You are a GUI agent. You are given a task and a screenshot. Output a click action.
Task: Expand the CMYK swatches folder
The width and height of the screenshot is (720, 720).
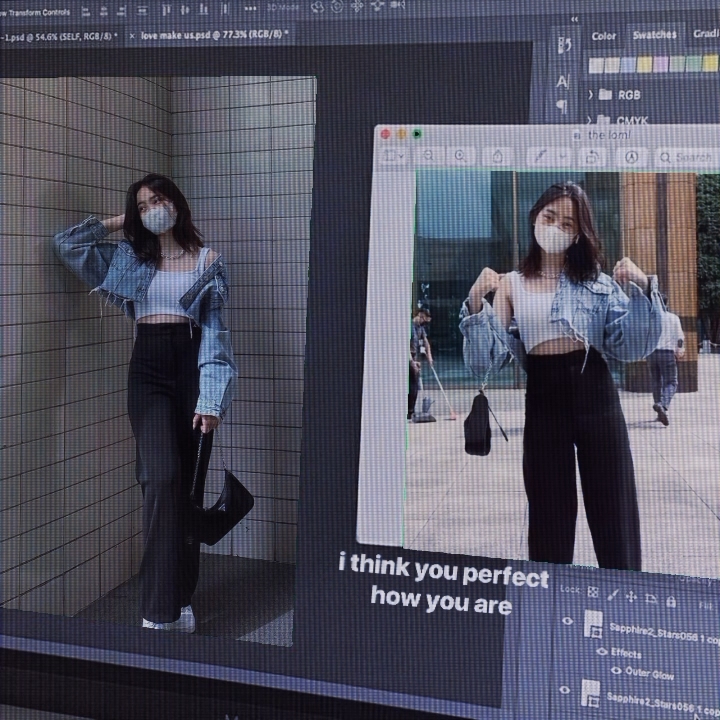point(591,120)
